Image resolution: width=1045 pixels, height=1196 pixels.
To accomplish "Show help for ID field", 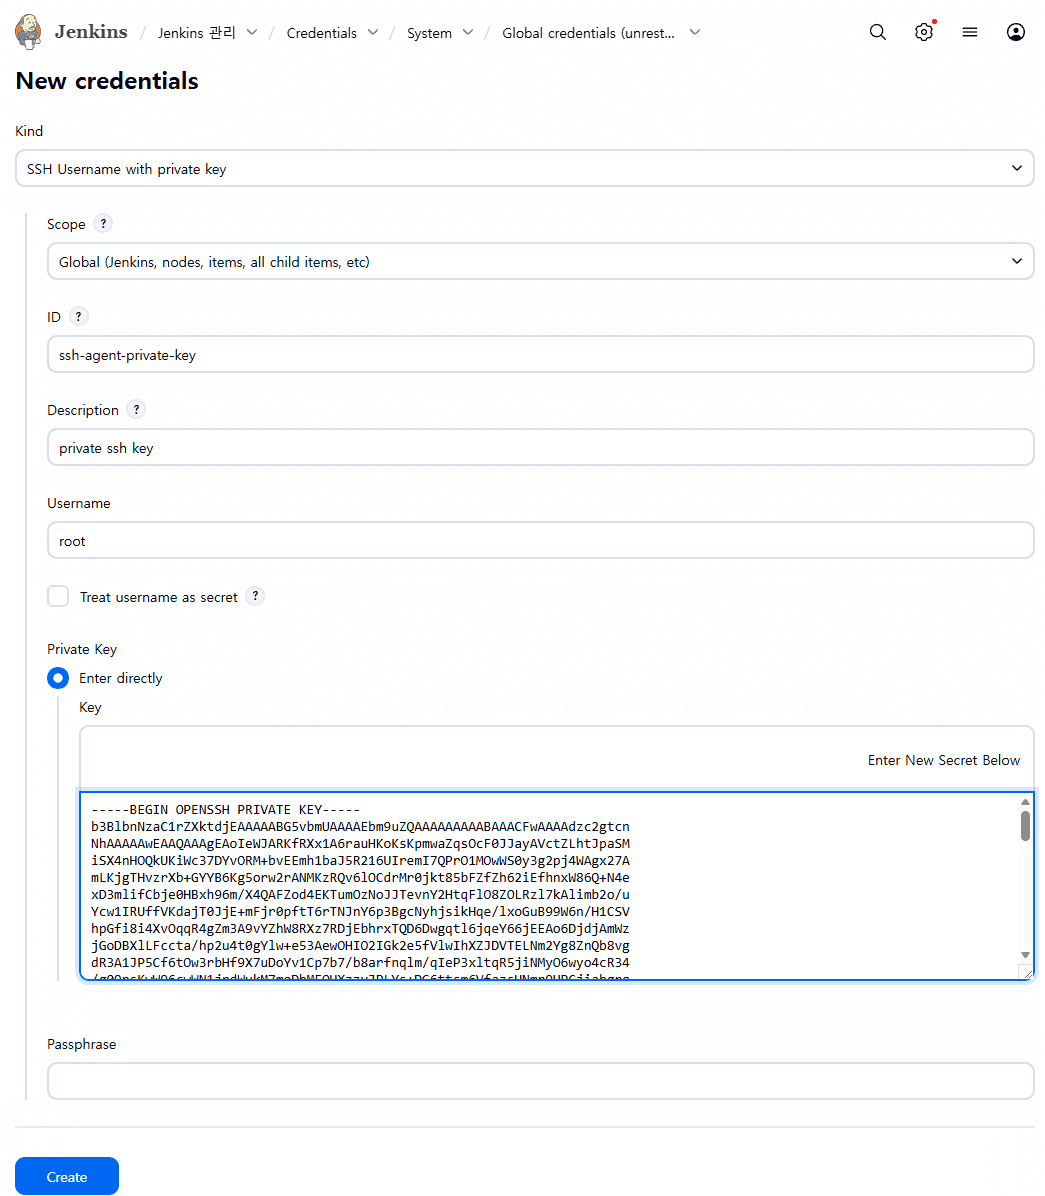I will [x=79, y=317].
